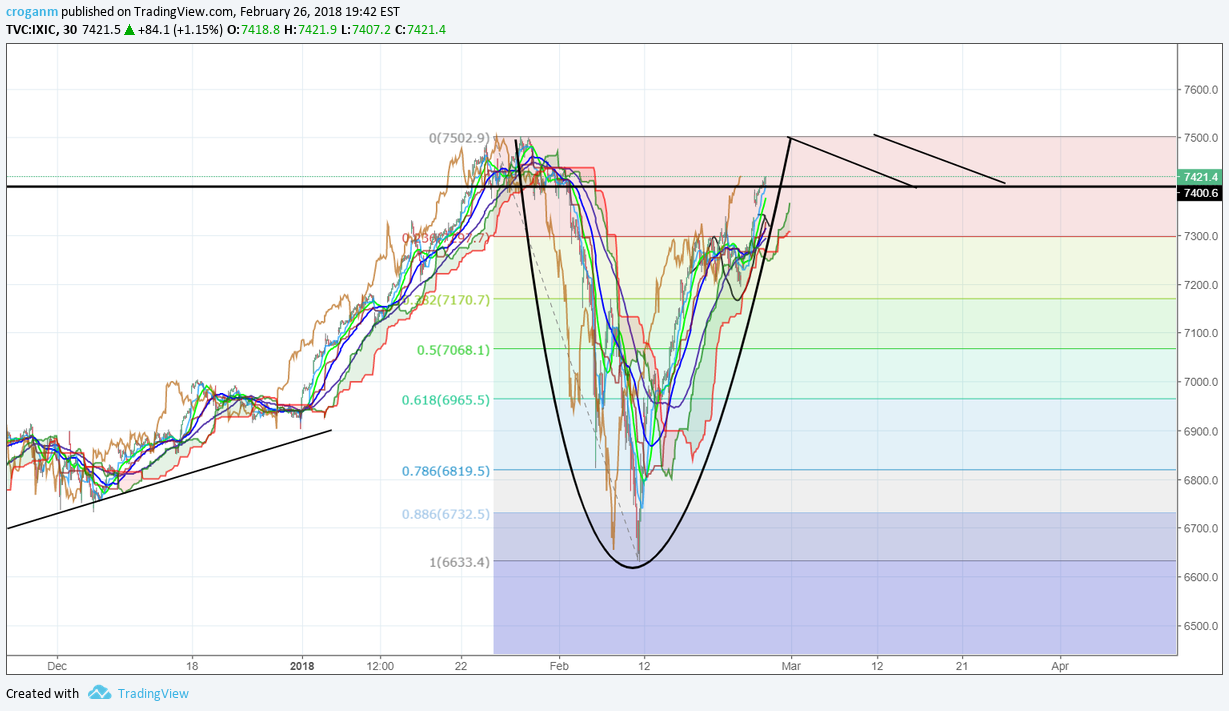Click the TradingView cloud logo icon
The height and width of the screenshot is (711, 1229).
[99, 692]
